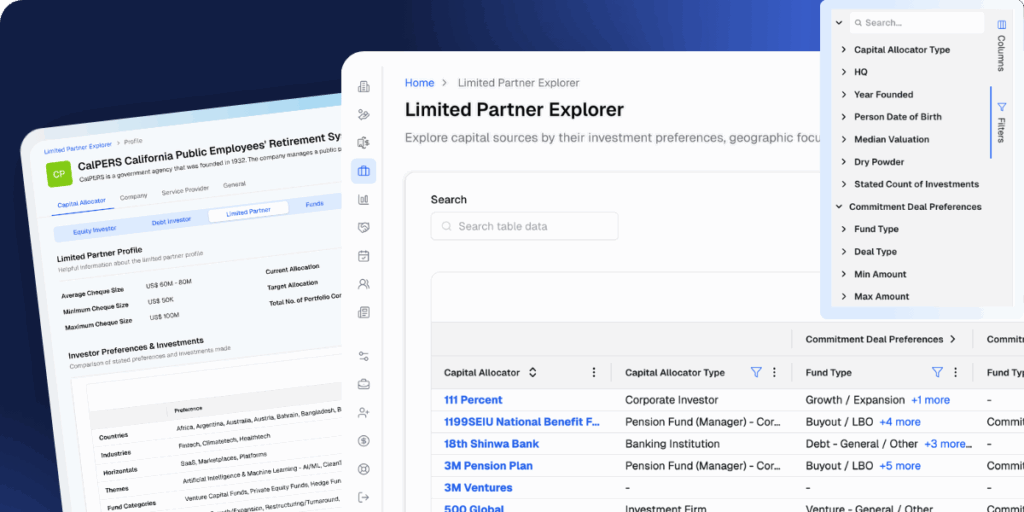Click the logout arrow icon in sidebar
This screenshot has width=1024, height=512.
coord(364,498)
